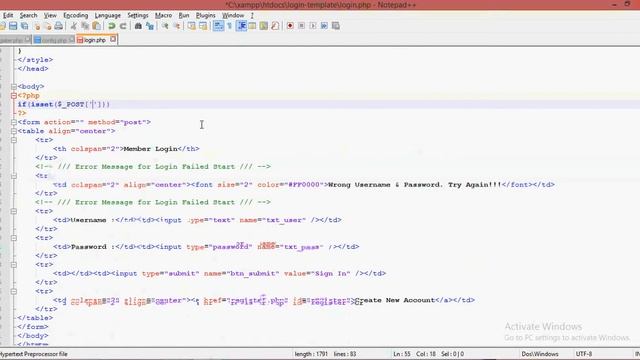This screenshot has width=640, height=360.
Task: Click the User Defined Language icon
Action: tap(253, 26)
